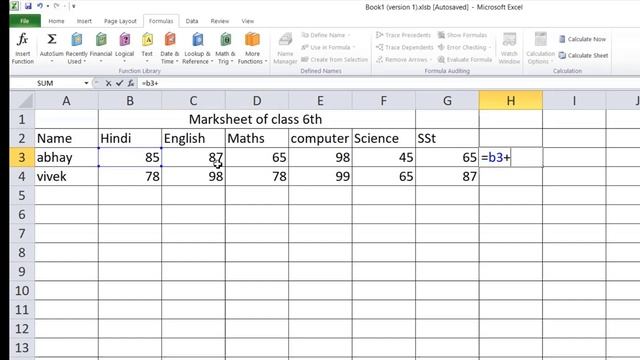Screen dimensions: 640x360
Task: Click the 'SSt' header cell
Action: click(x=447, y=138)
